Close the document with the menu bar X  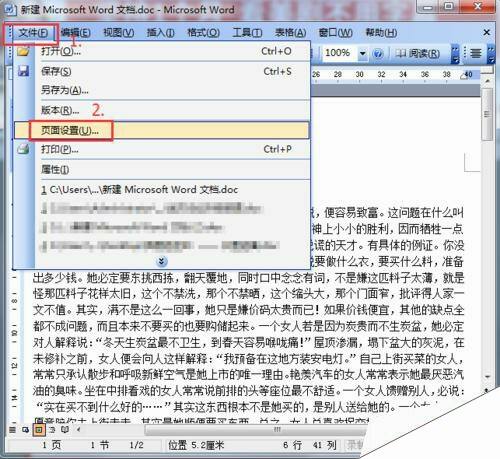[487, 32]
